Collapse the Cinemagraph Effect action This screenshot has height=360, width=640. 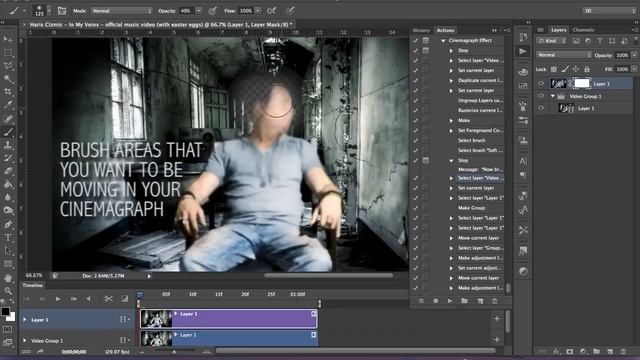443,40
